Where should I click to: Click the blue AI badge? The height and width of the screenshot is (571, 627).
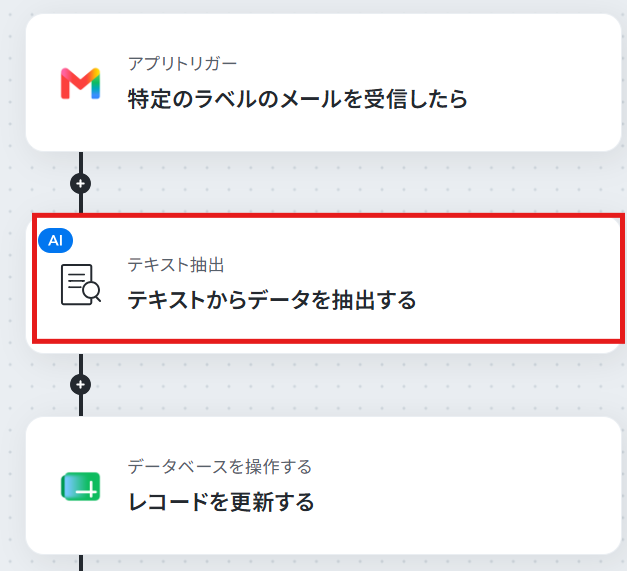point(56,240)
